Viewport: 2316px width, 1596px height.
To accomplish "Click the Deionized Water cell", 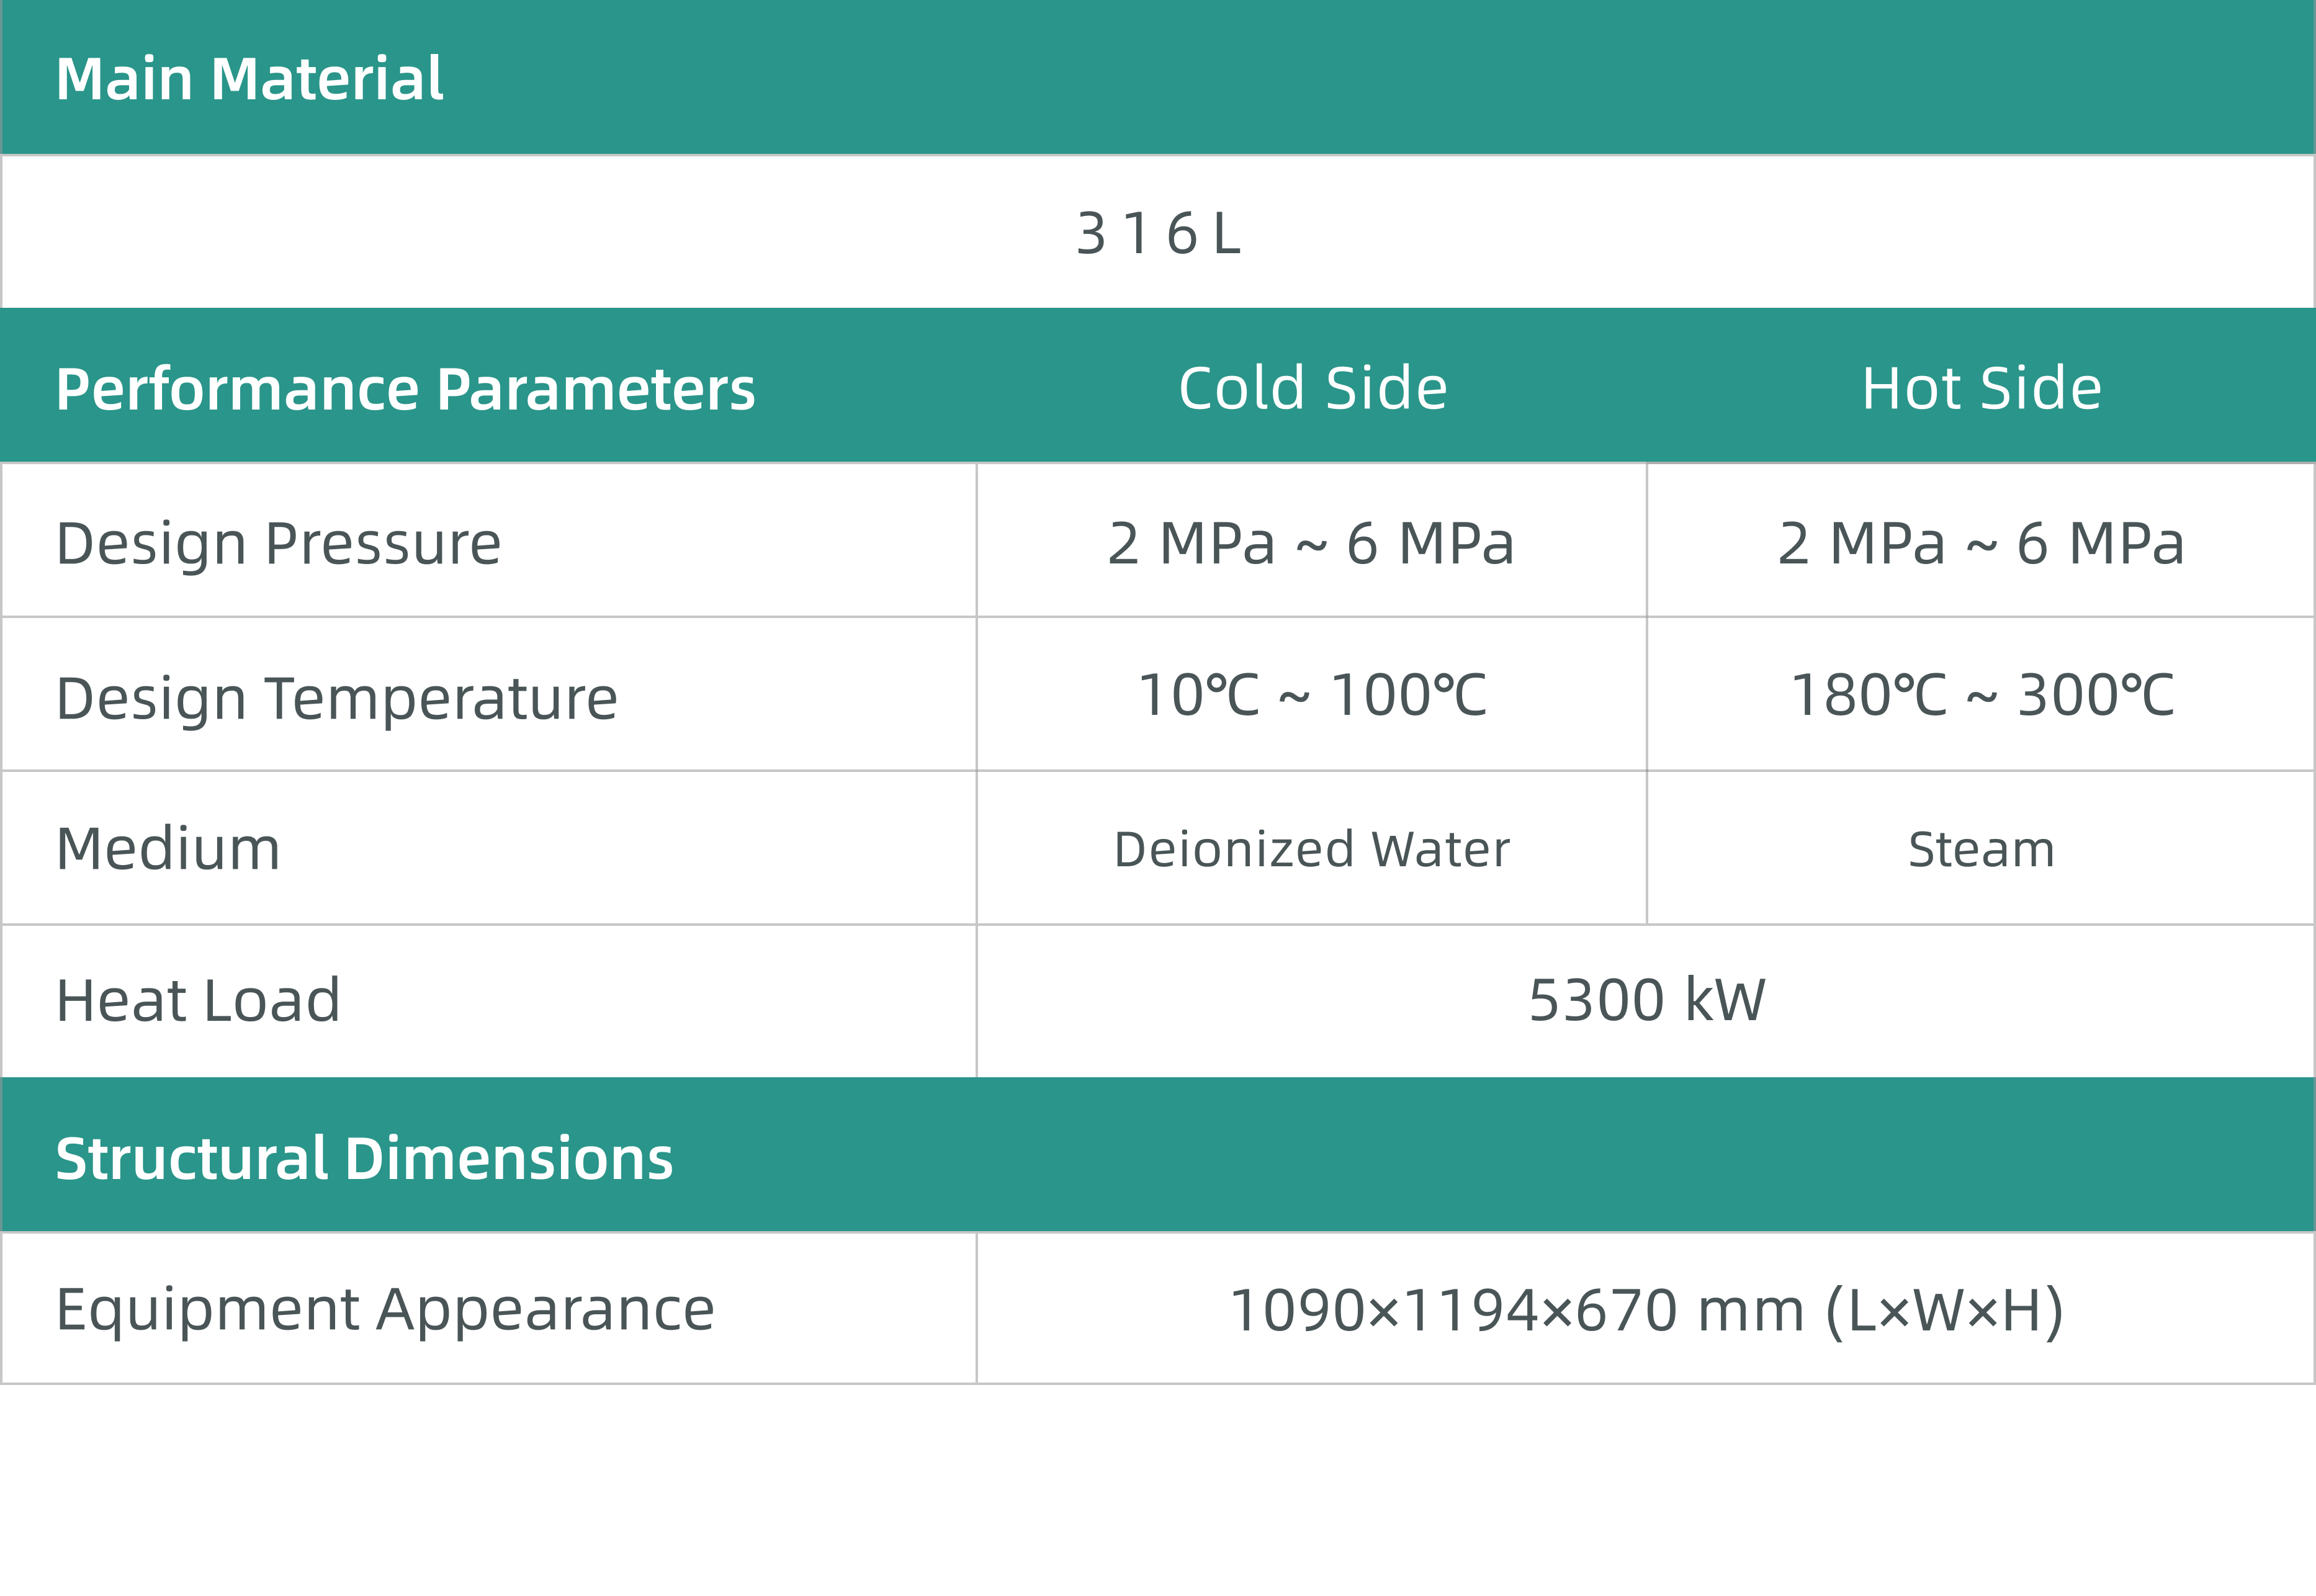I will (1311, 849).
